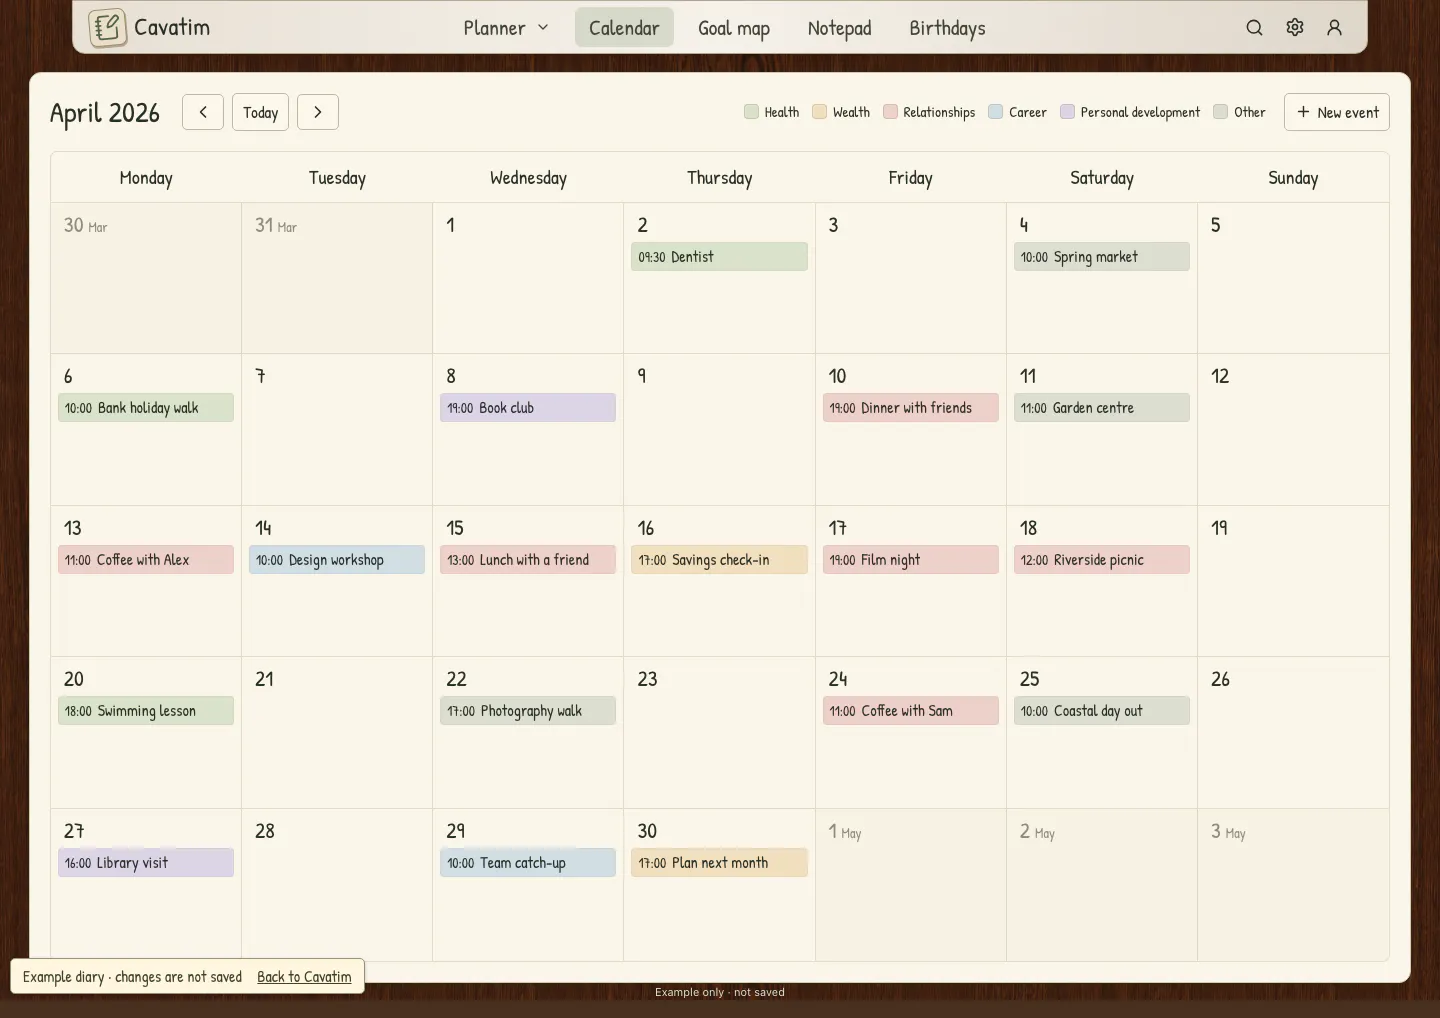
Task: Open the Film night event
Action: (911, 560)
